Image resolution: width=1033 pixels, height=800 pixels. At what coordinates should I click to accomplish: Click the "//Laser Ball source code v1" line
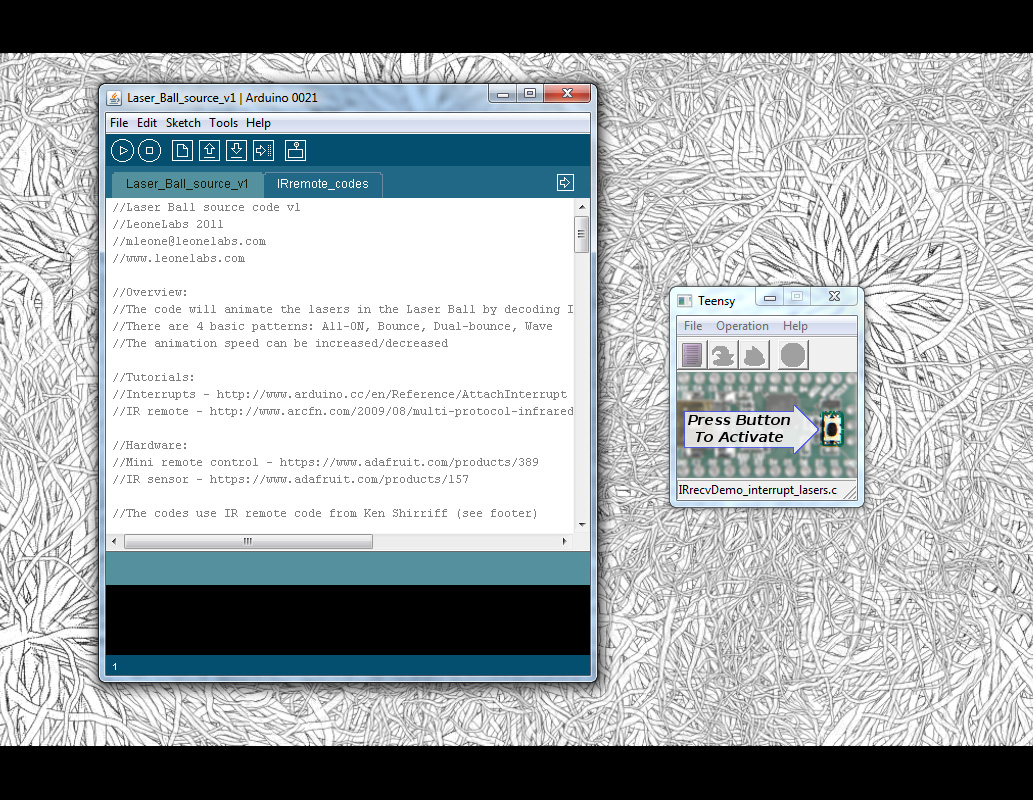[206, 208]
